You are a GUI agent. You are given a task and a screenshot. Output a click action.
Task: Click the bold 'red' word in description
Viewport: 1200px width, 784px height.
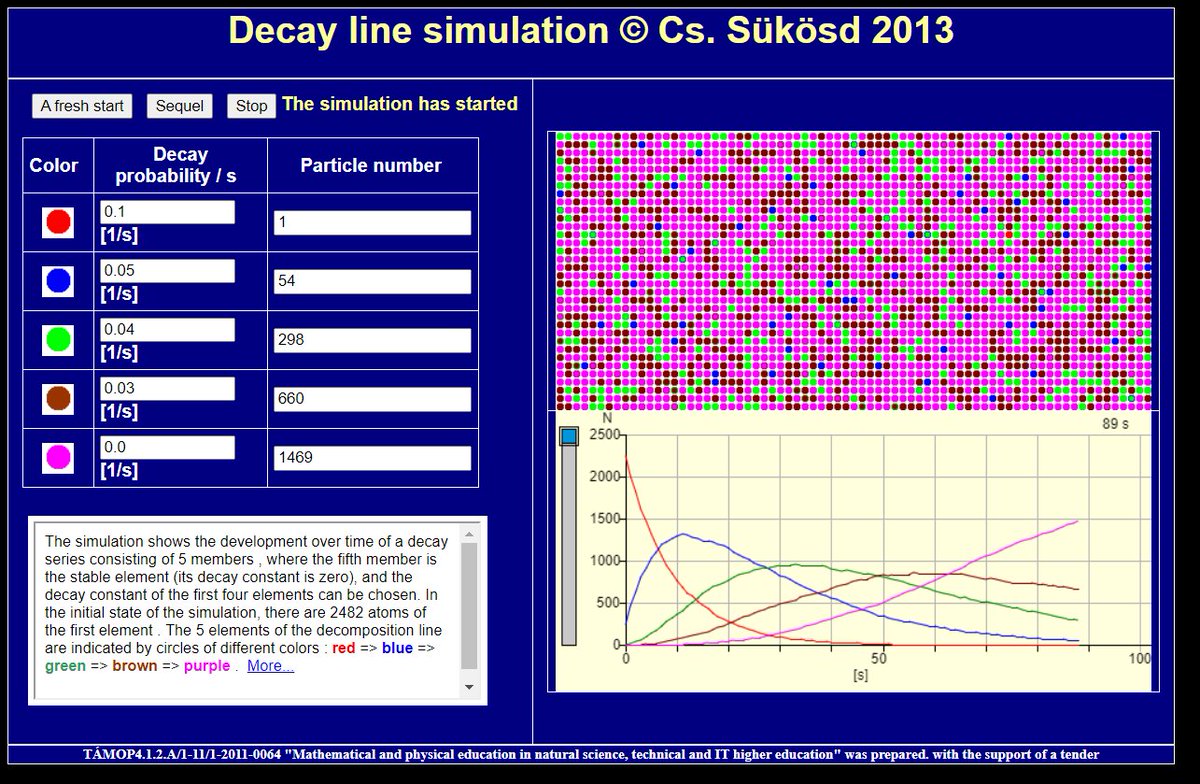(x=343, y=648)
